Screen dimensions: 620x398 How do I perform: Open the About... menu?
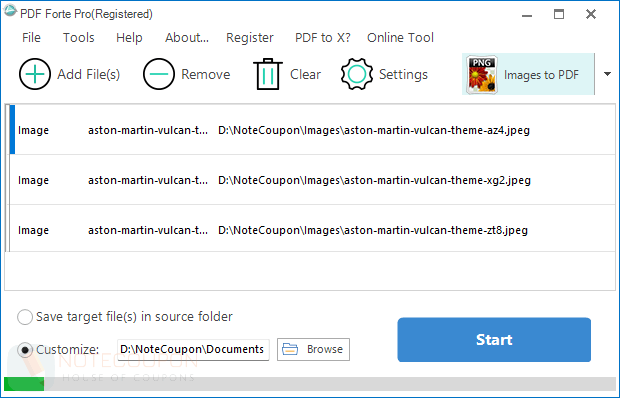pos(187,38)
